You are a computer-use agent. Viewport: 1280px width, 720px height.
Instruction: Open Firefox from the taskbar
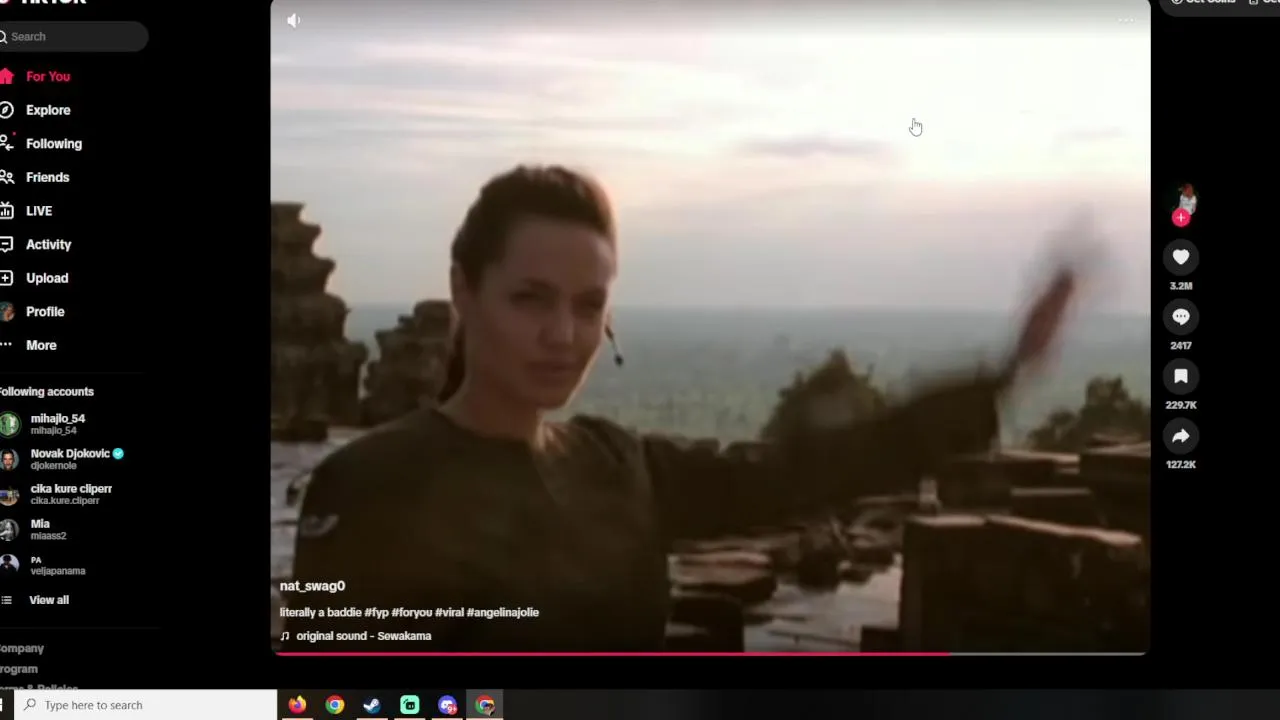tap(297, 705)
